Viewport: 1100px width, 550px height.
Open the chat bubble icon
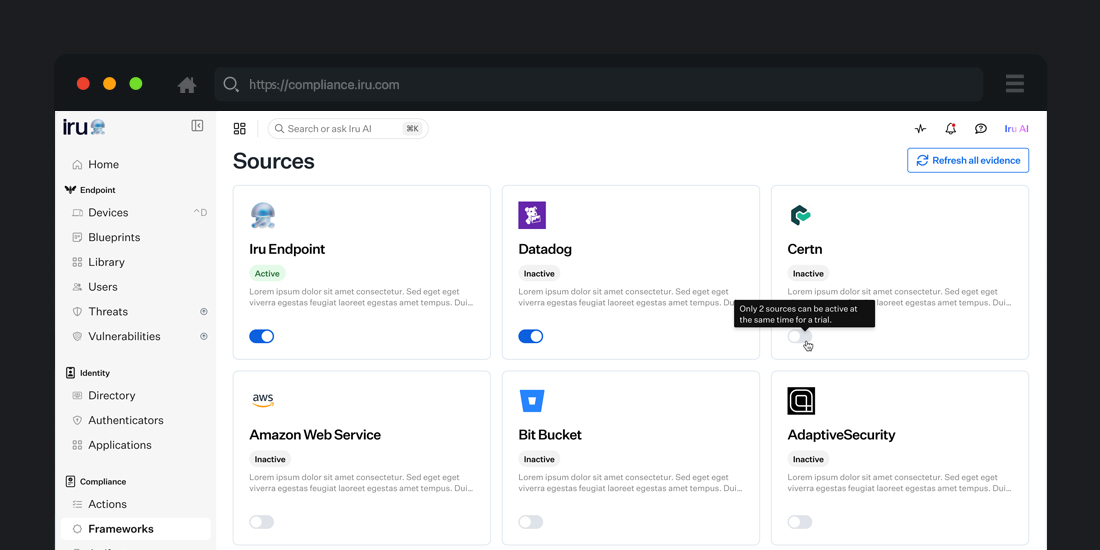(x=981, y=128)
